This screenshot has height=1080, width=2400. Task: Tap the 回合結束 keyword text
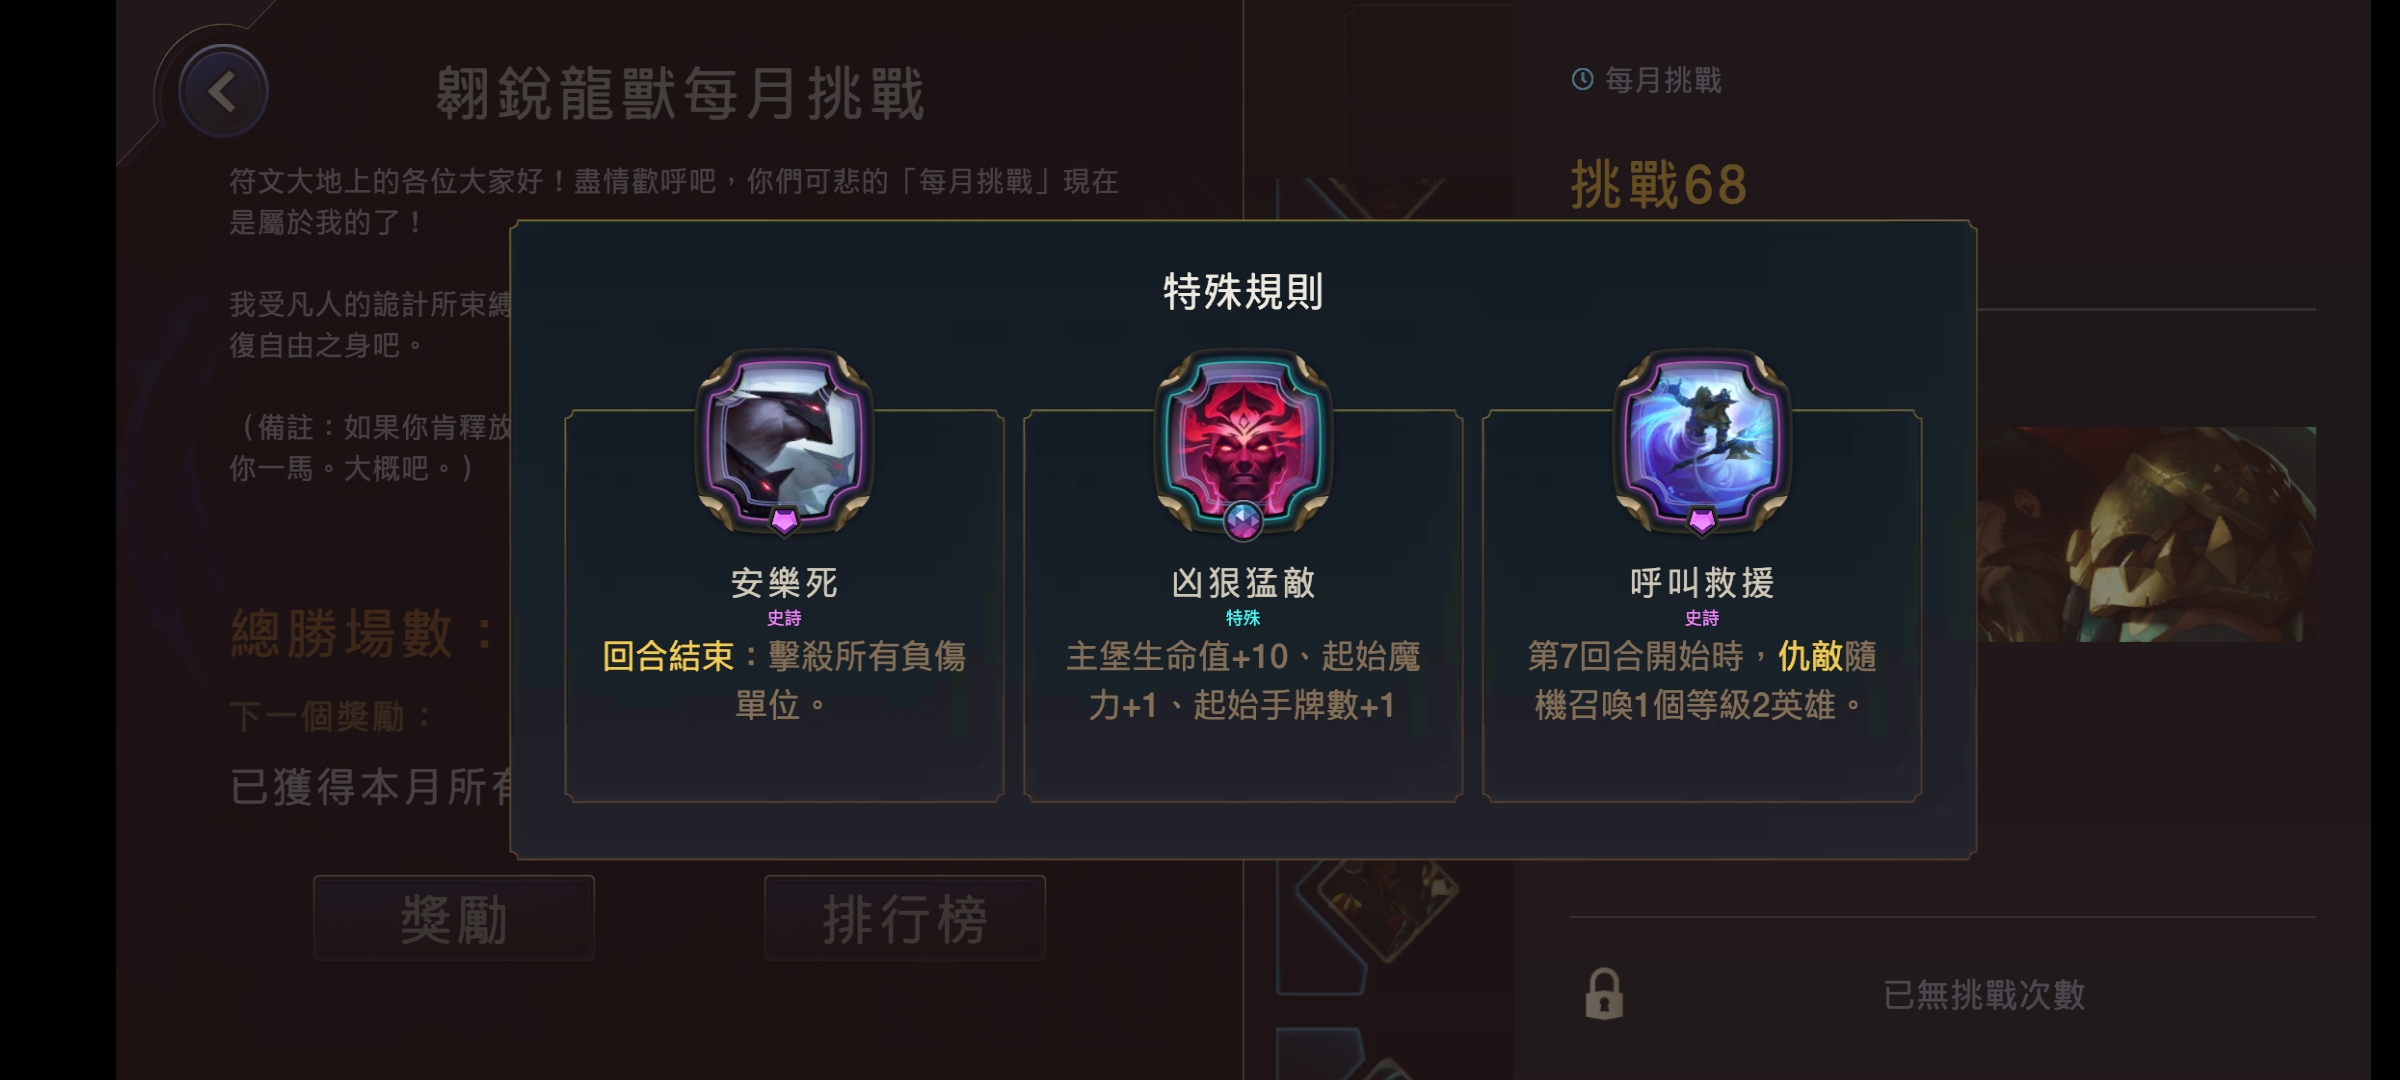[x=668, y=657]
